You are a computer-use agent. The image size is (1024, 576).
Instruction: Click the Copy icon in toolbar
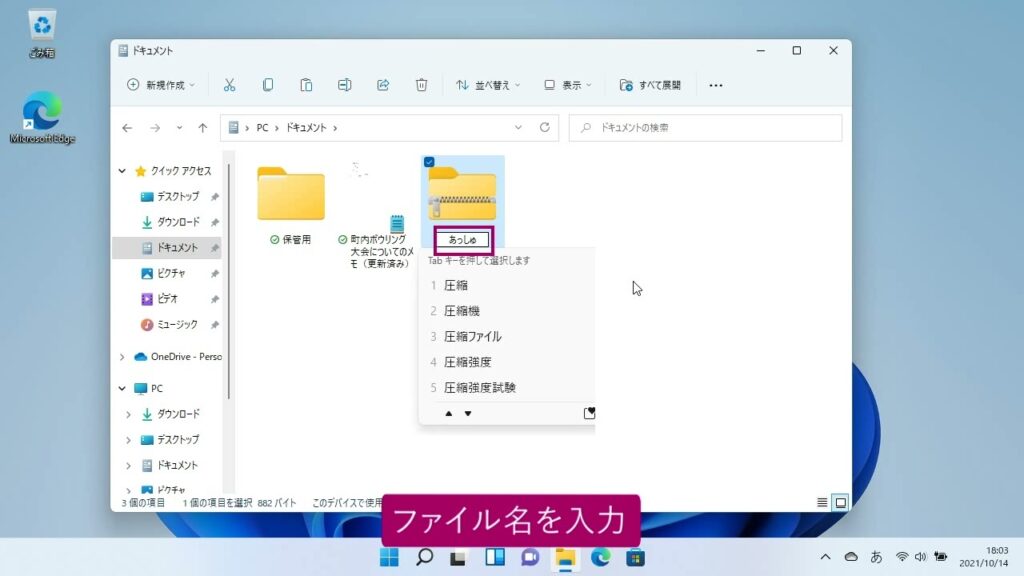tap(268, 85)
